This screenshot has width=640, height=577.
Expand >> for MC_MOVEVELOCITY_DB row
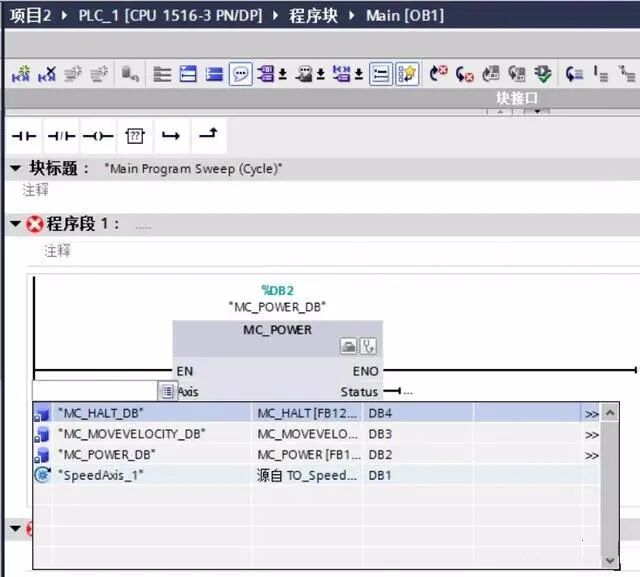(x=591, y=435)
